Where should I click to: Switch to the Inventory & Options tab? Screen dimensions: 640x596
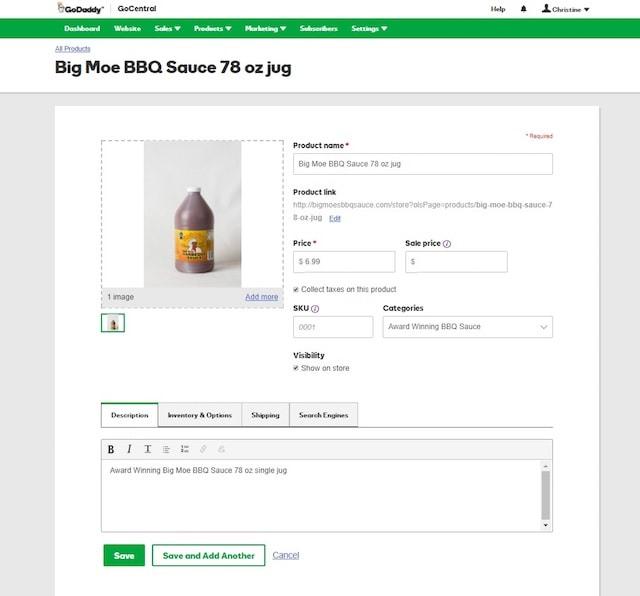[199, 415]
